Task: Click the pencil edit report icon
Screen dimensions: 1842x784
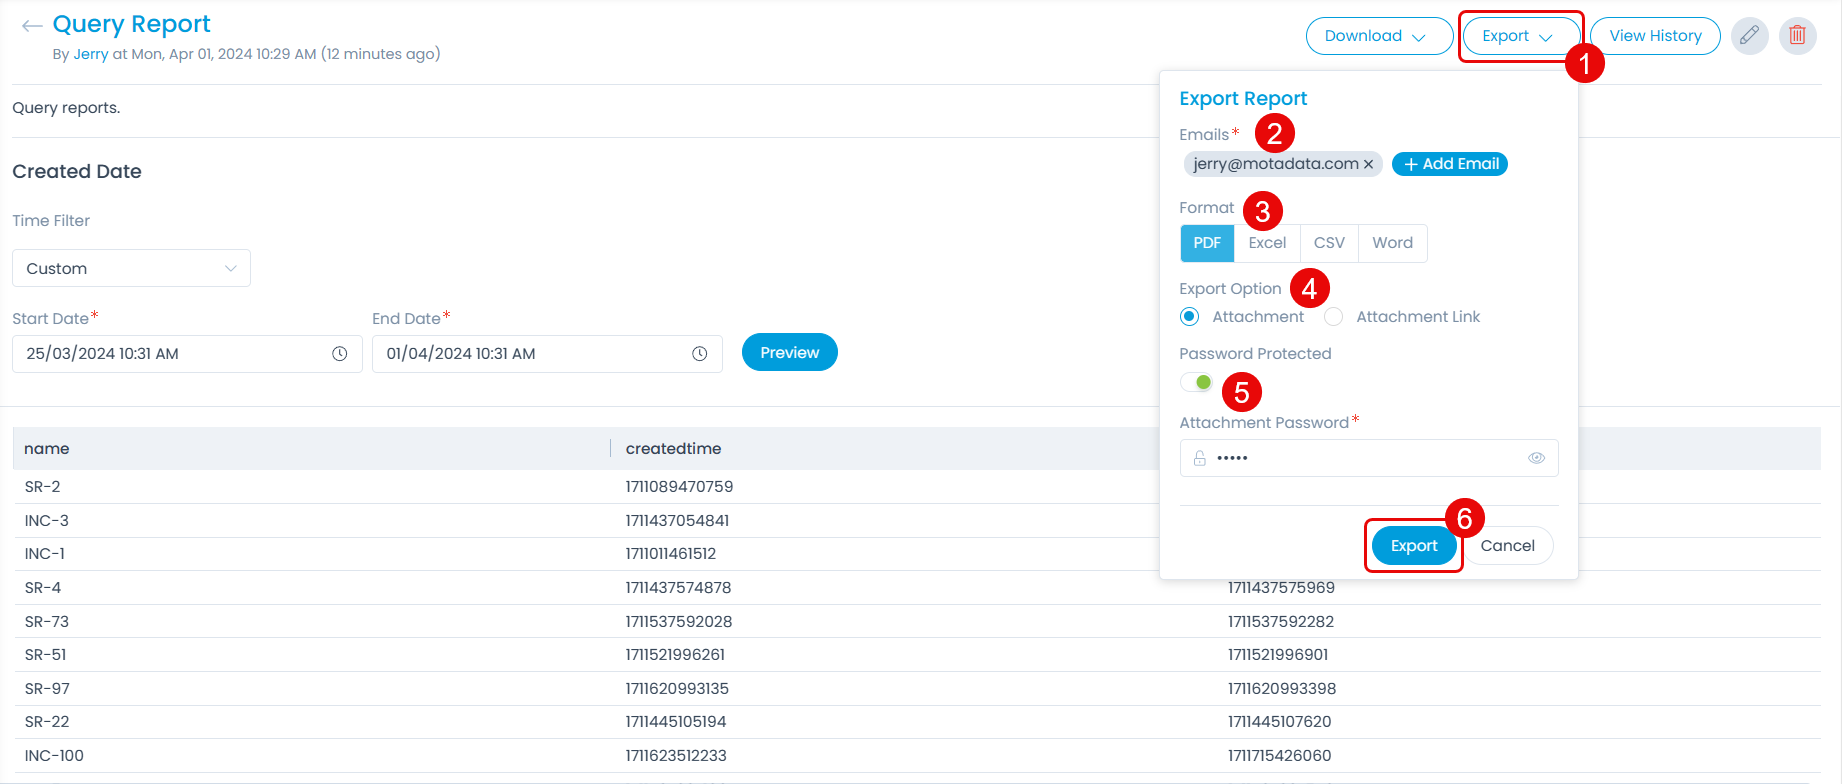Action: [1749, 36]
